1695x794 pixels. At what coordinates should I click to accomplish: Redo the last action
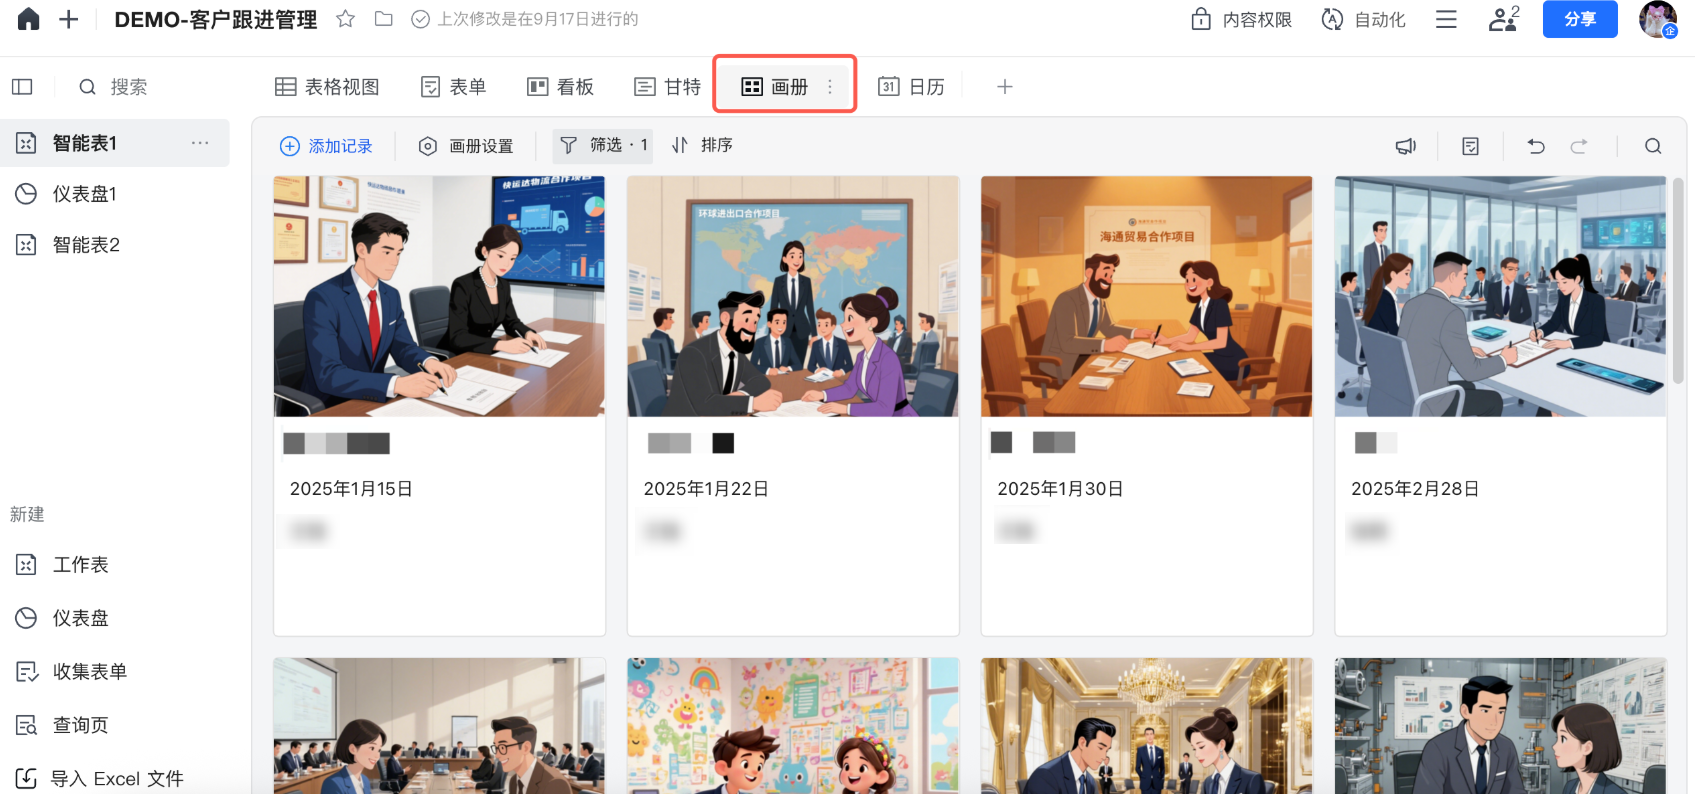pos(1579,146)
